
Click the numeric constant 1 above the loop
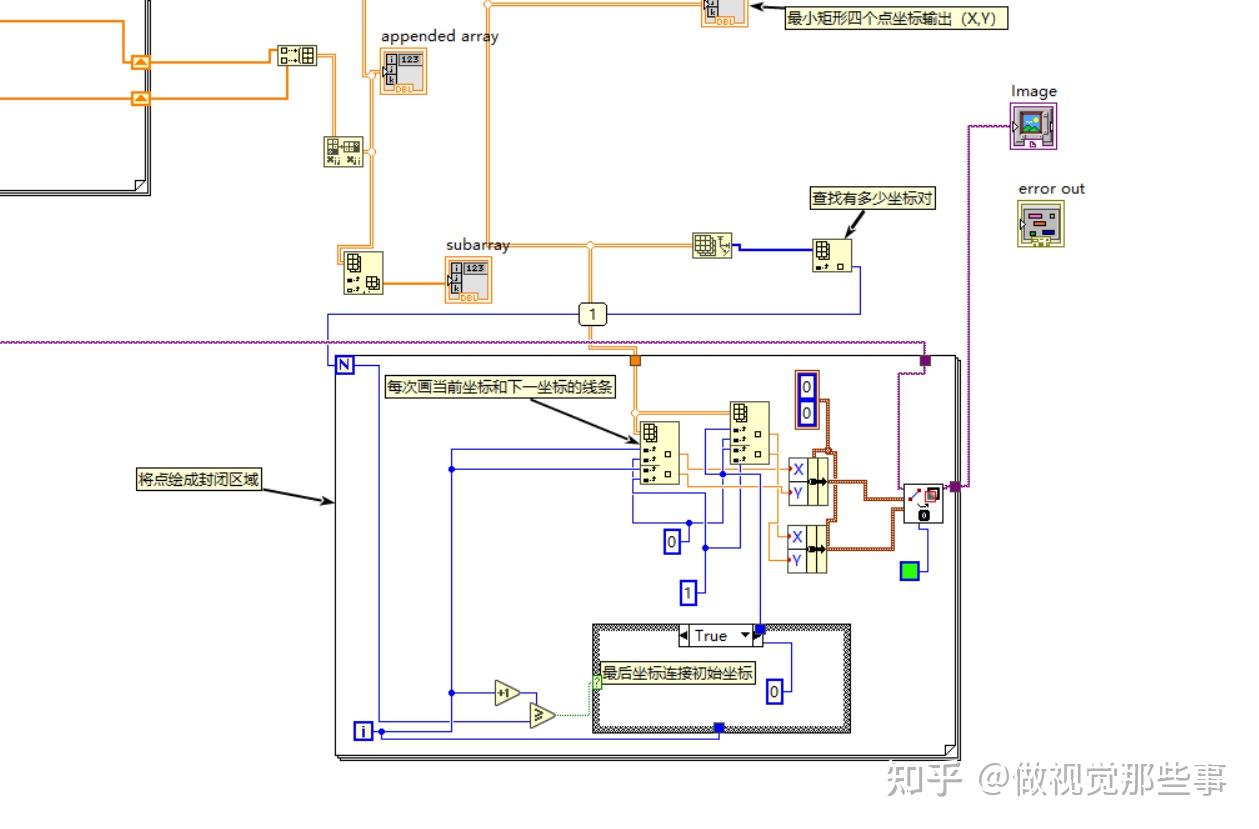coord(592,313)
